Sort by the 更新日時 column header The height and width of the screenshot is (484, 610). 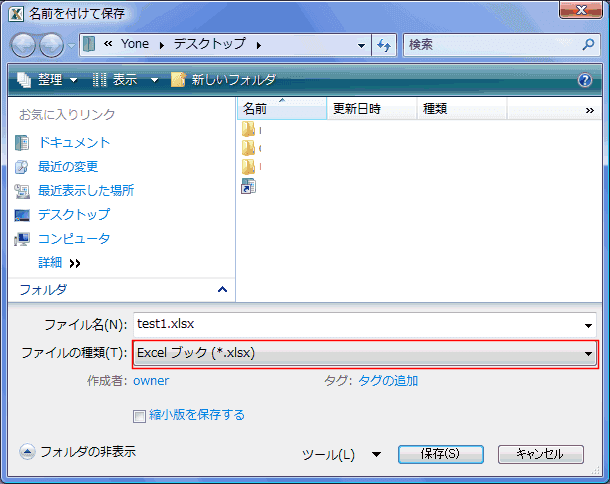(x=372, y=109)
